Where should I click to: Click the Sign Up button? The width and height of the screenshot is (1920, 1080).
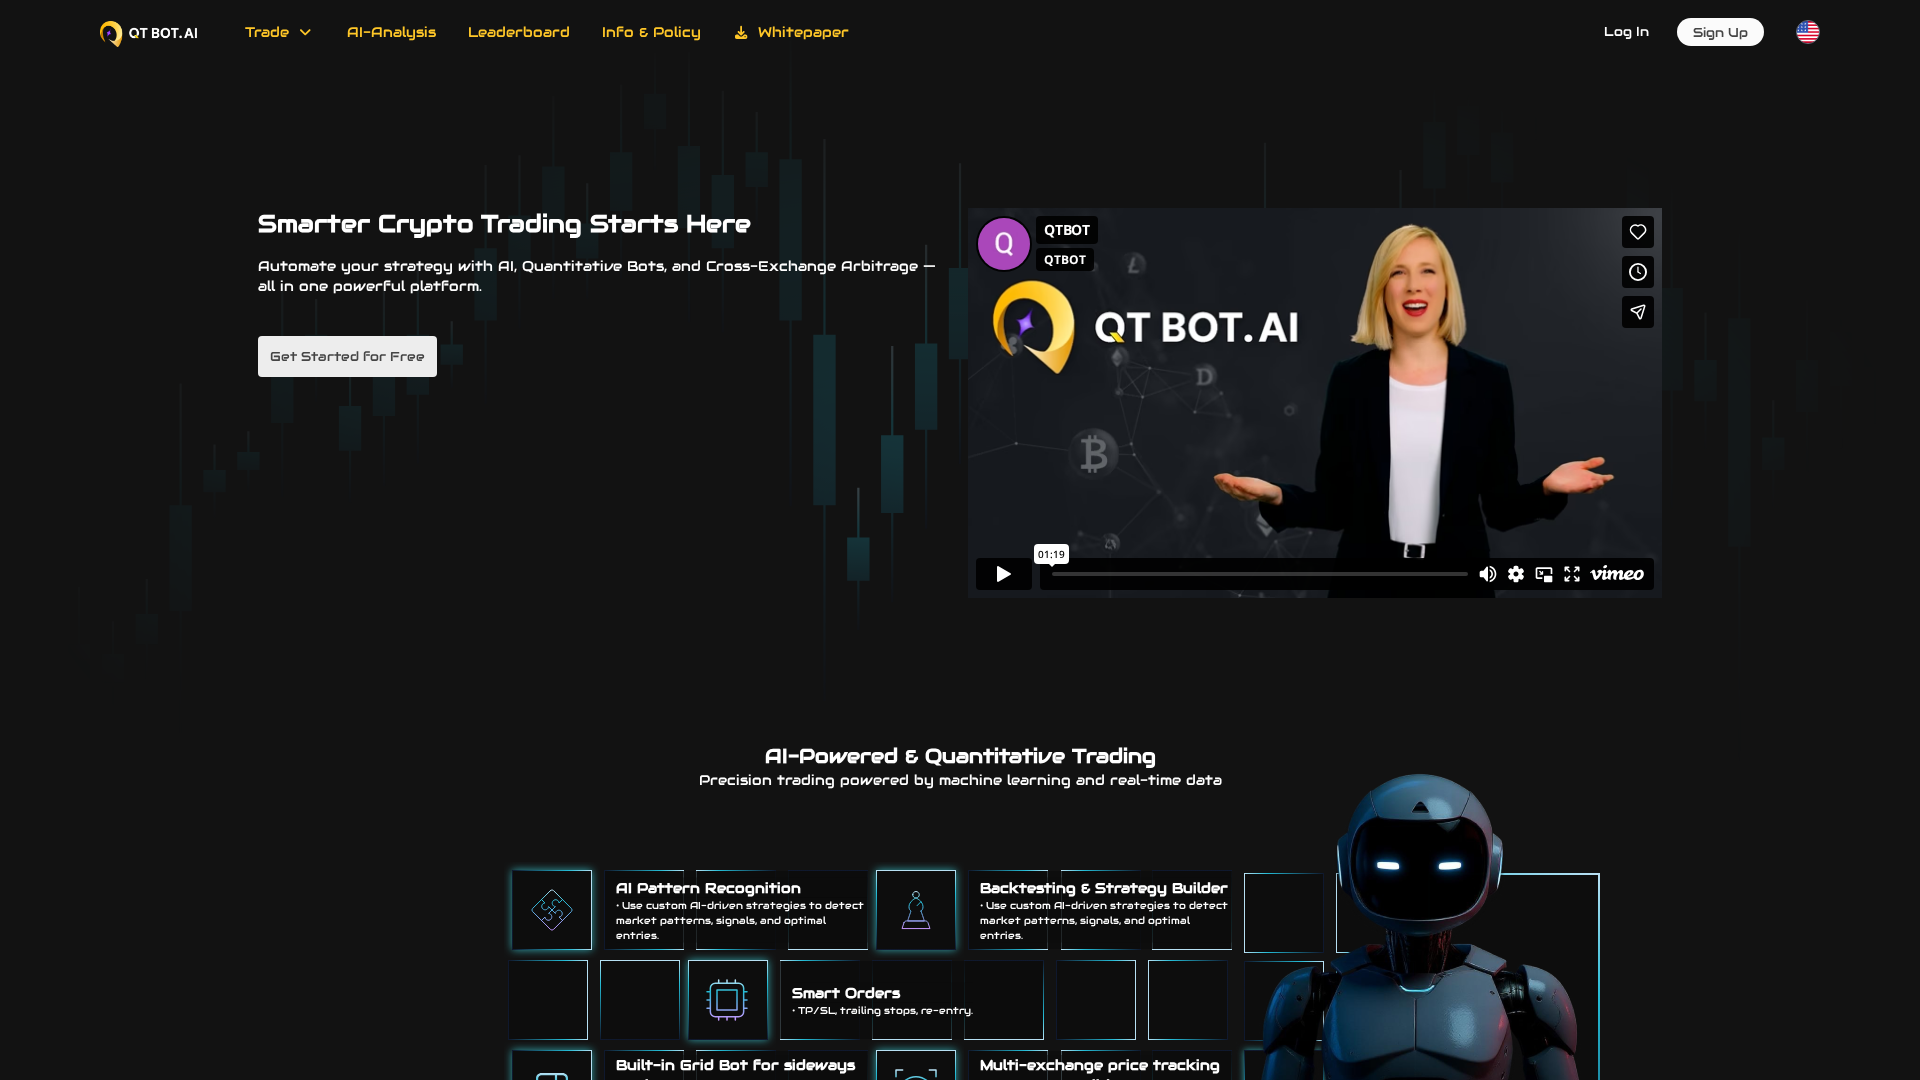(1720, 32)
